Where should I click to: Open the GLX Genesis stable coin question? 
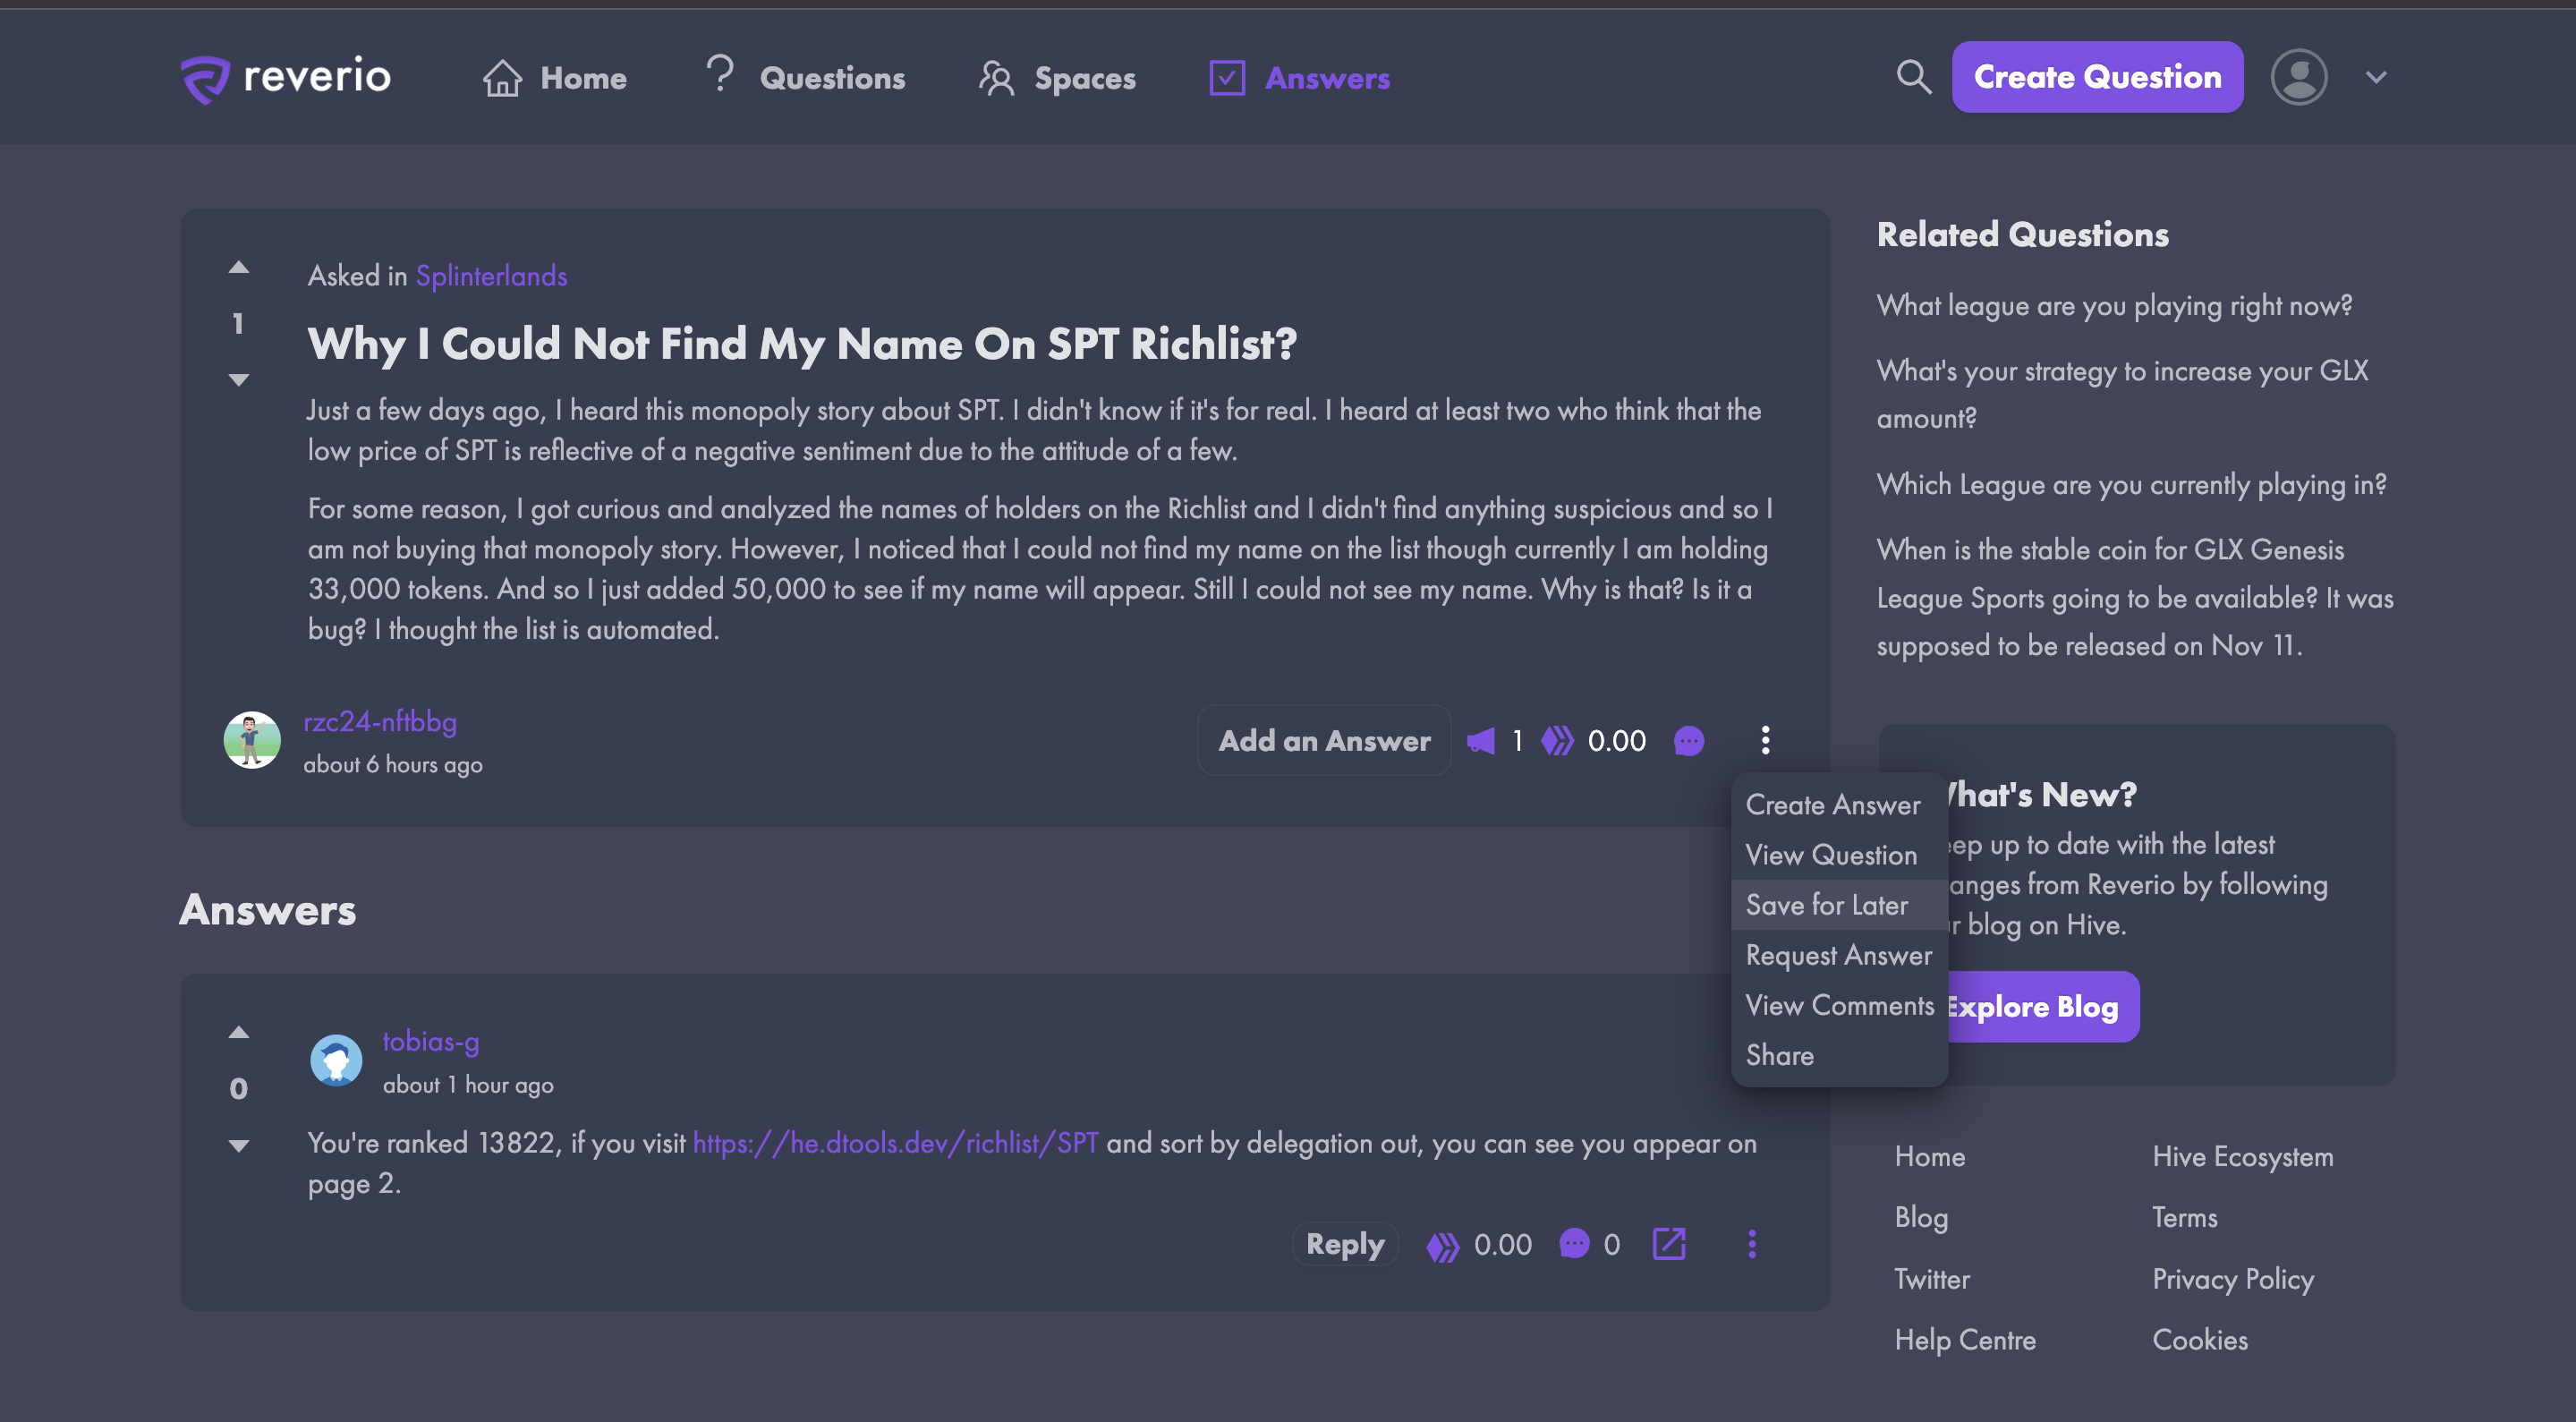(x=2134, y=597)
